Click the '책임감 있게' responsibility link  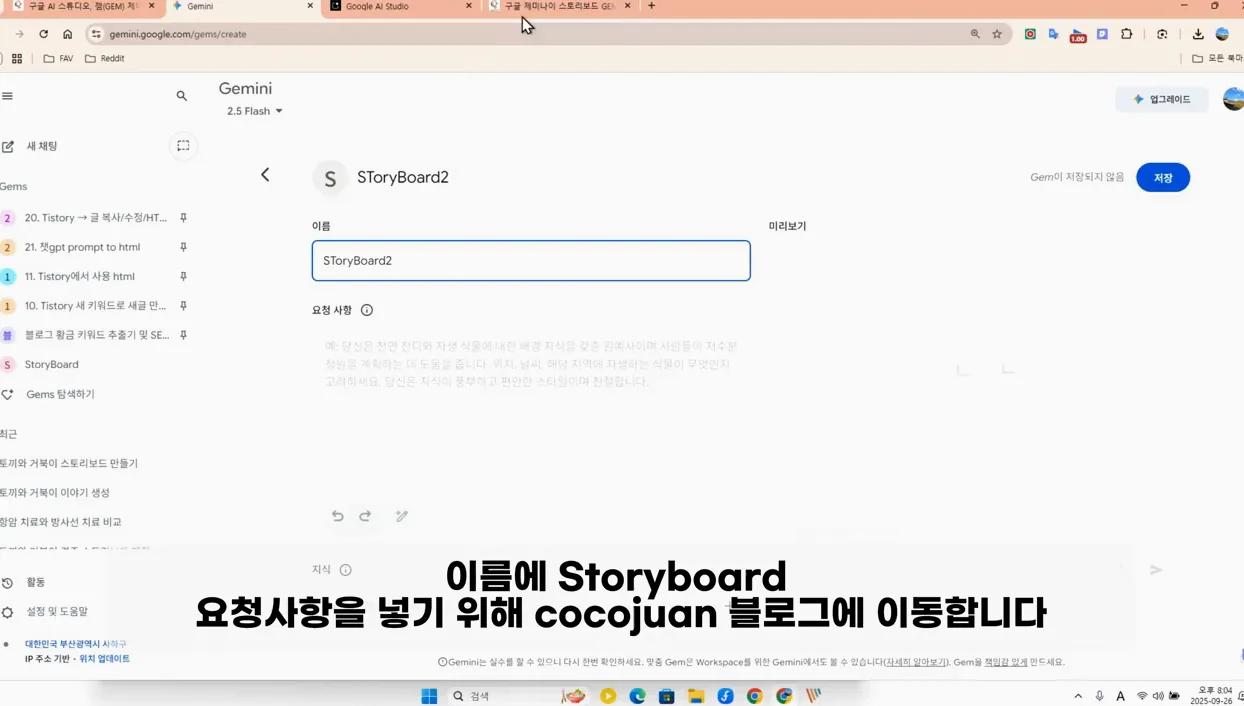click(x=1005, y=662)
